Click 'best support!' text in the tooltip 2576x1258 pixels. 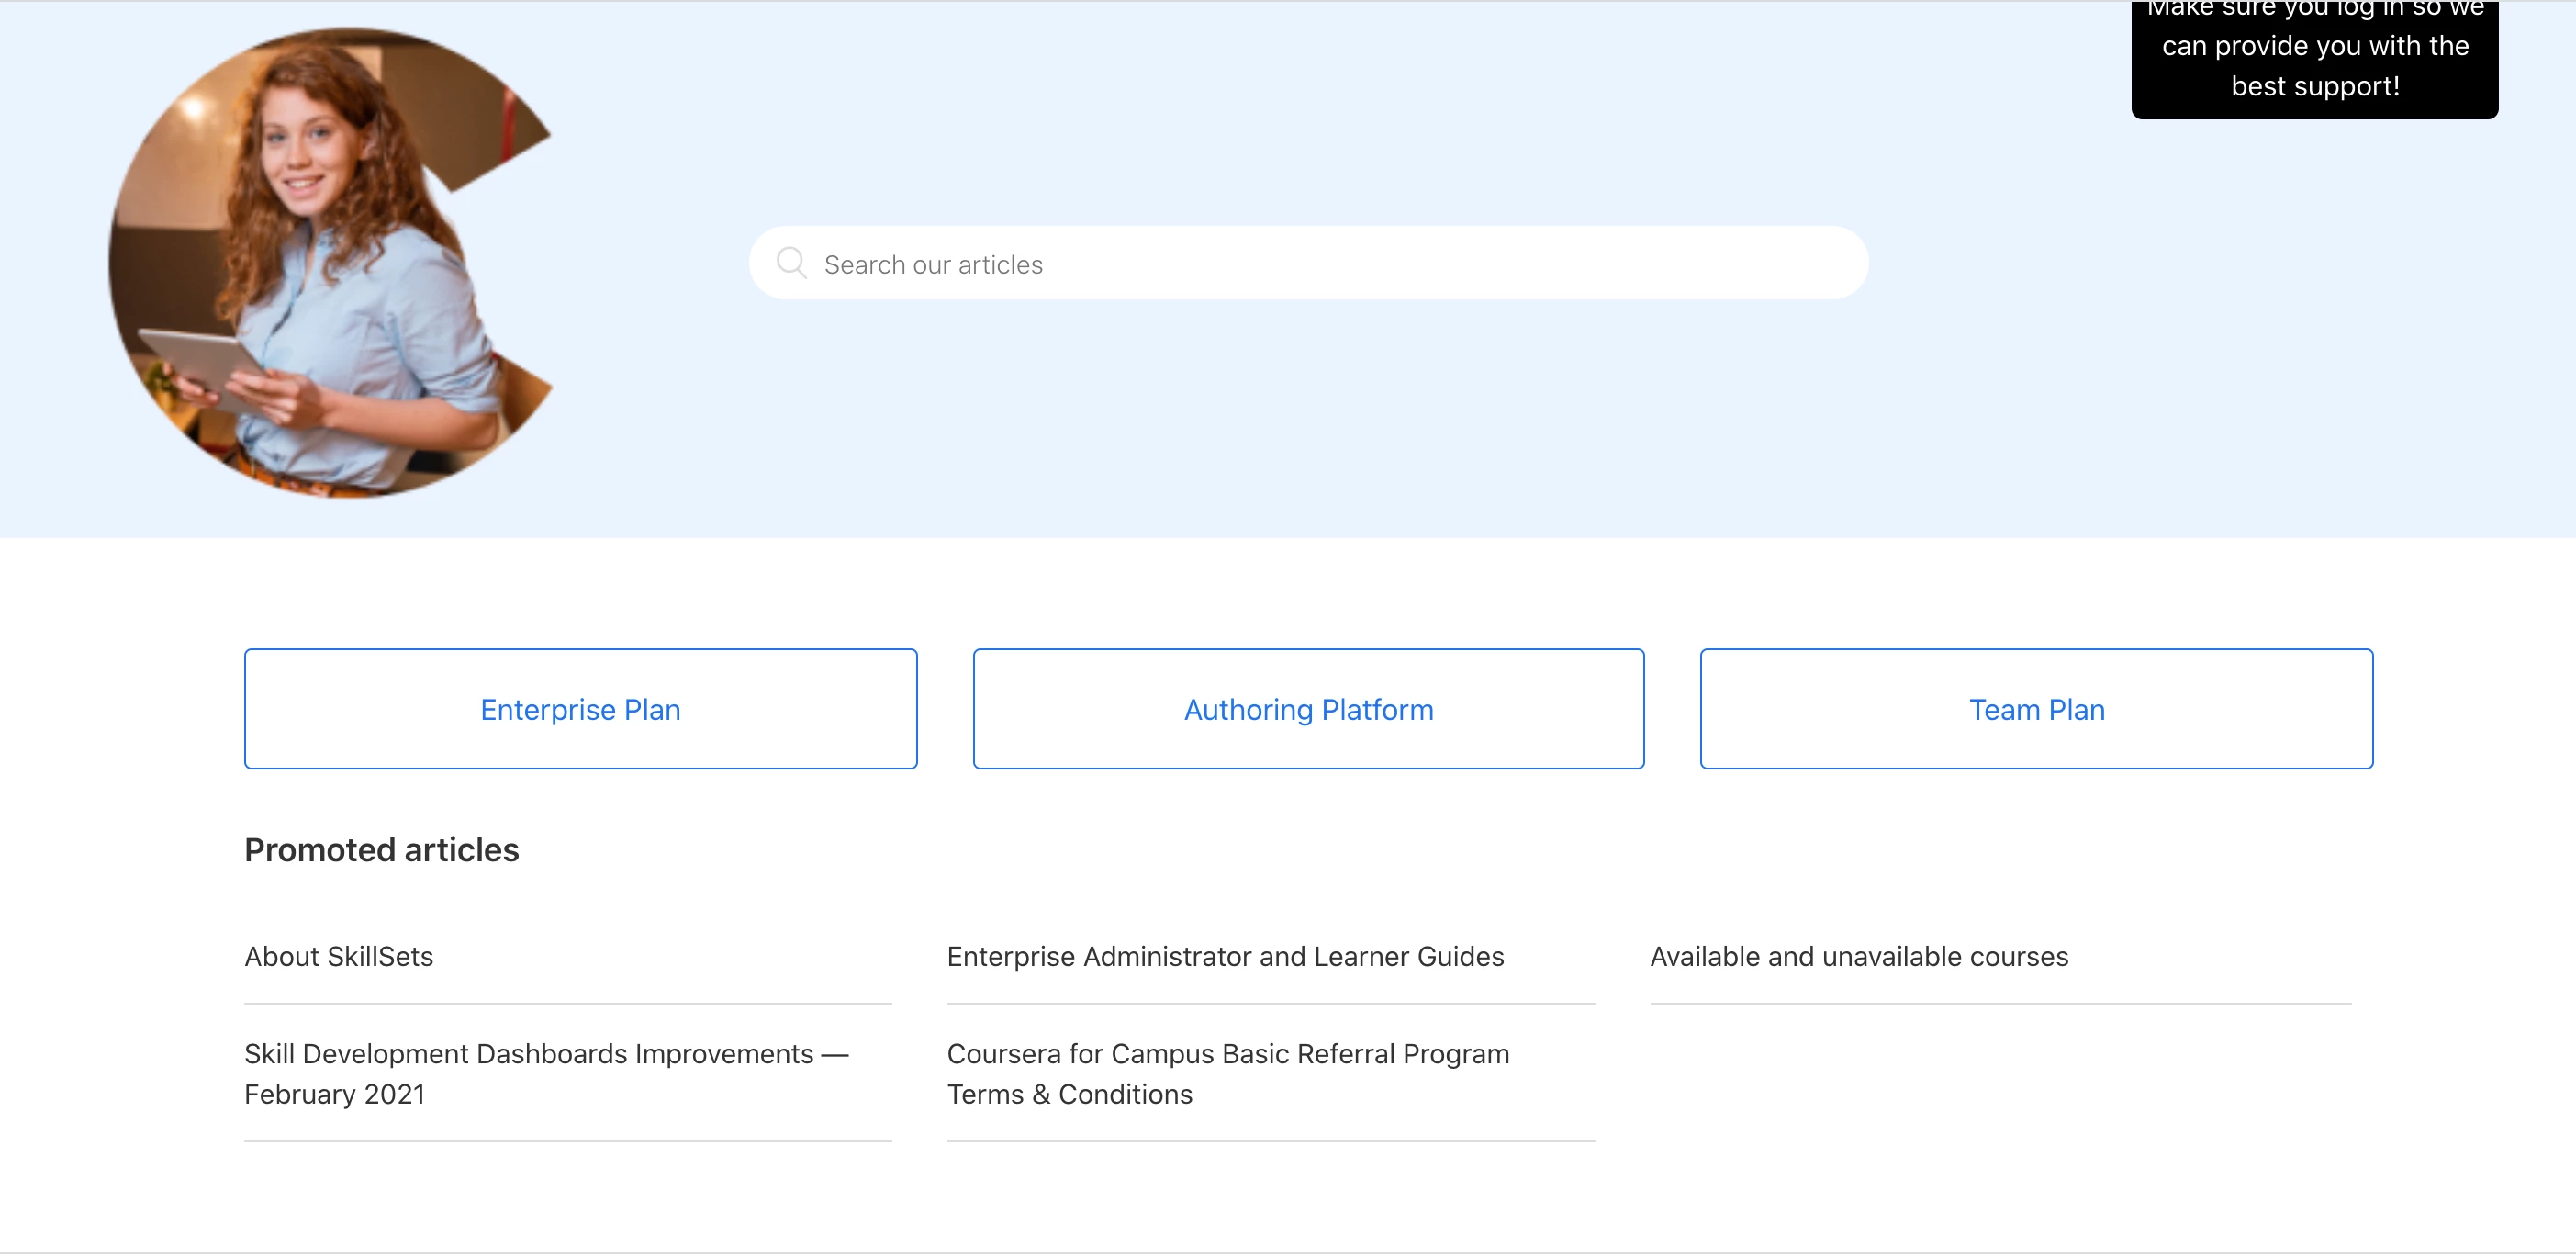[2314, 87]
